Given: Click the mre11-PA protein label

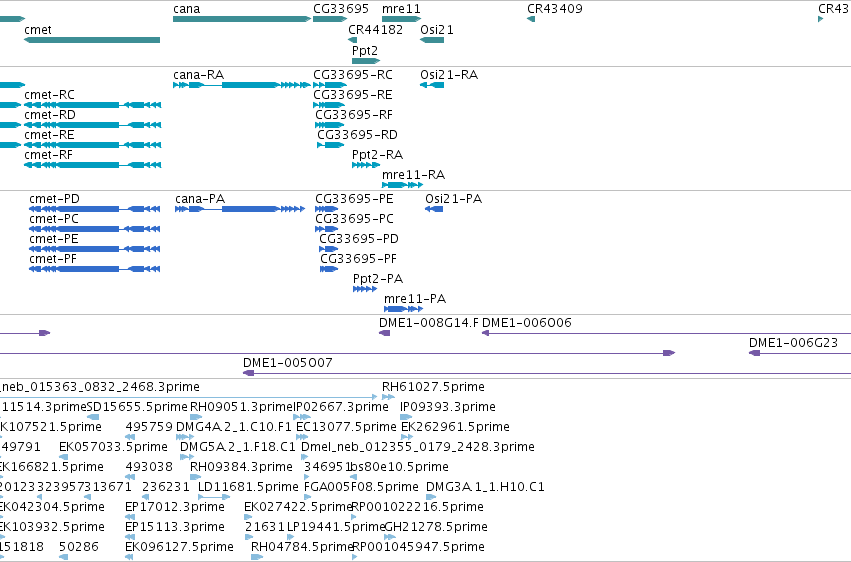Looking at the screenshot, I should (x=415, y=299).
